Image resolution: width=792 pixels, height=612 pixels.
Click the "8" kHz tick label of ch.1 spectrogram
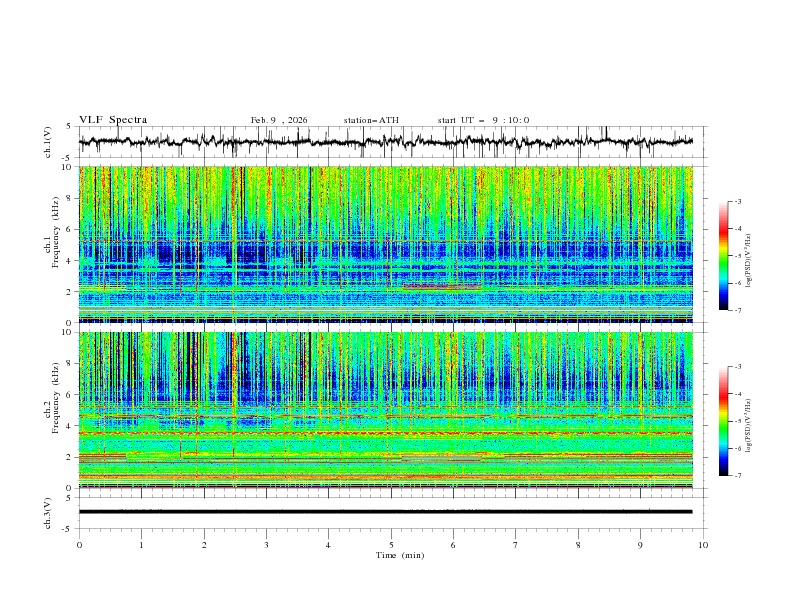[69, 198]
